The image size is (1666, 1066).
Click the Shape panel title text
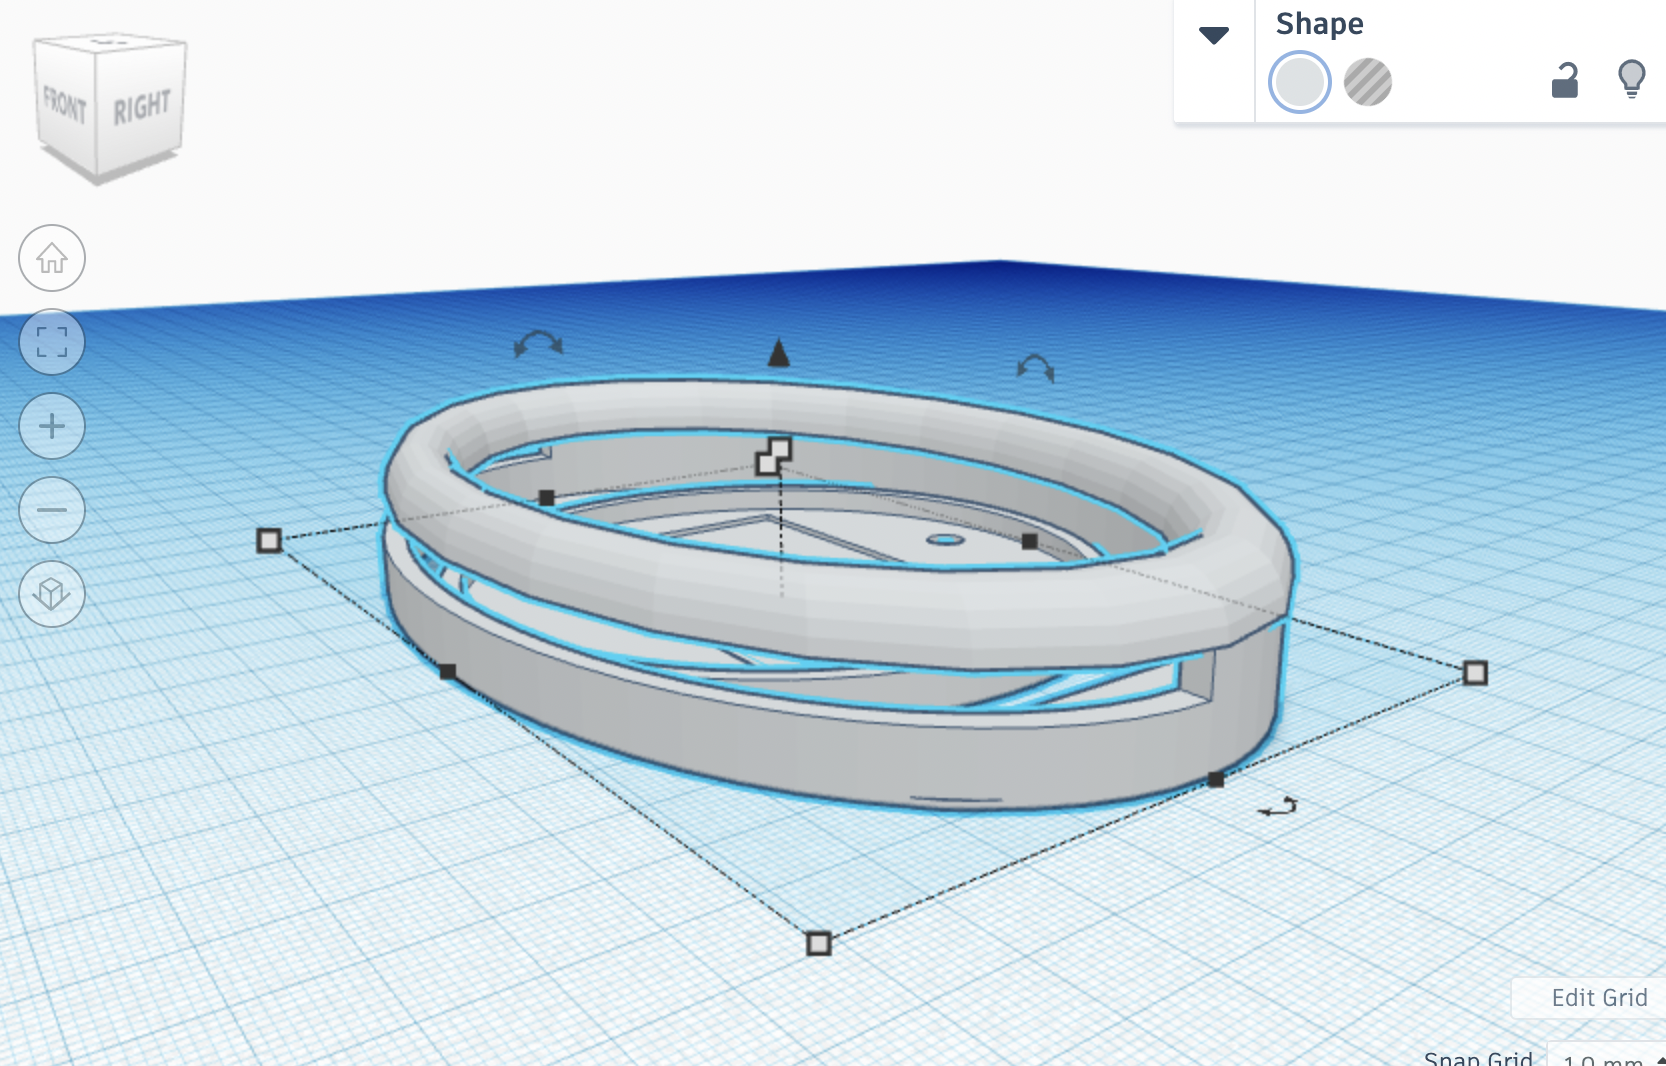coord(1319,24)
